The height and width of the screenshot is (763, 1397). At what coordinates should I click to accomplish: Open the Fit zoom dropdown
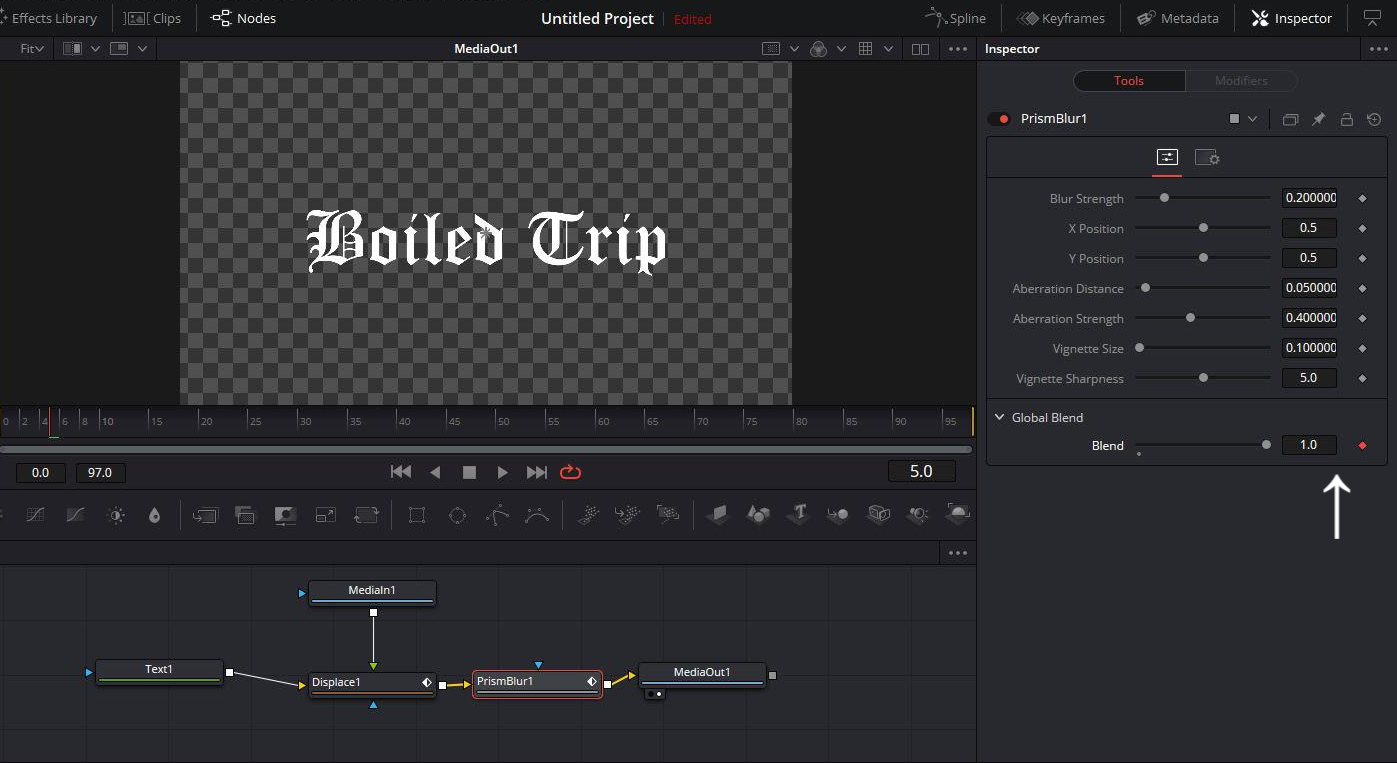32,49
